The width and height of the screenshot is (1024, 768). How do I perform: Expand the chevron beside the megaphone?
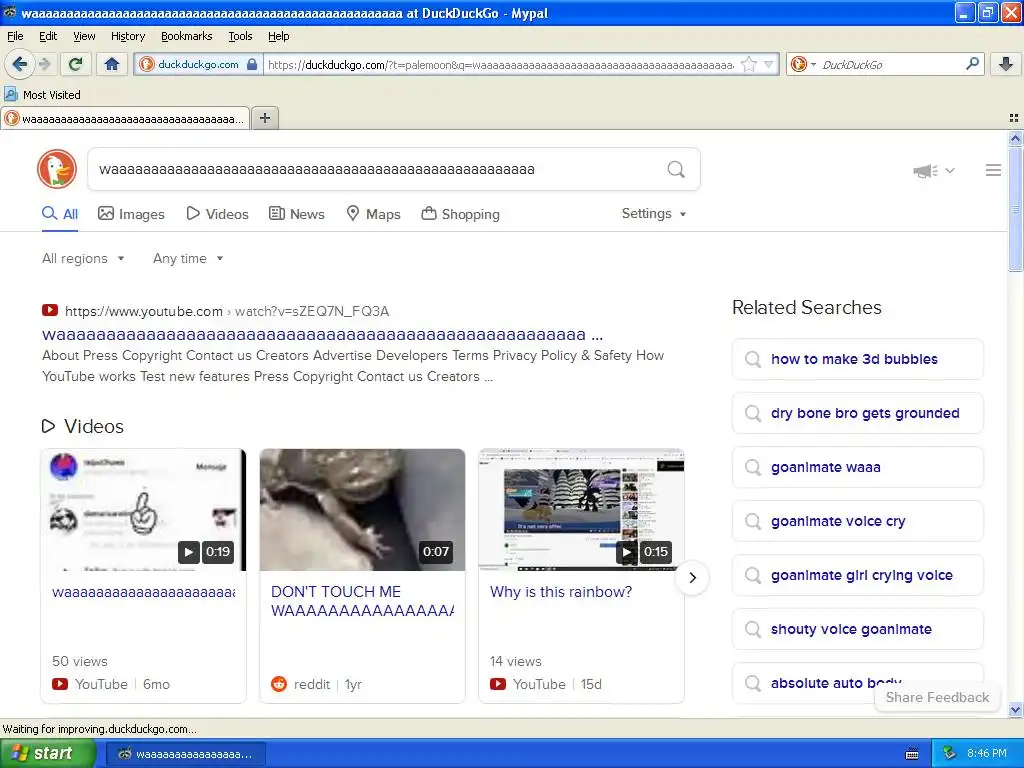pos(950,170)
